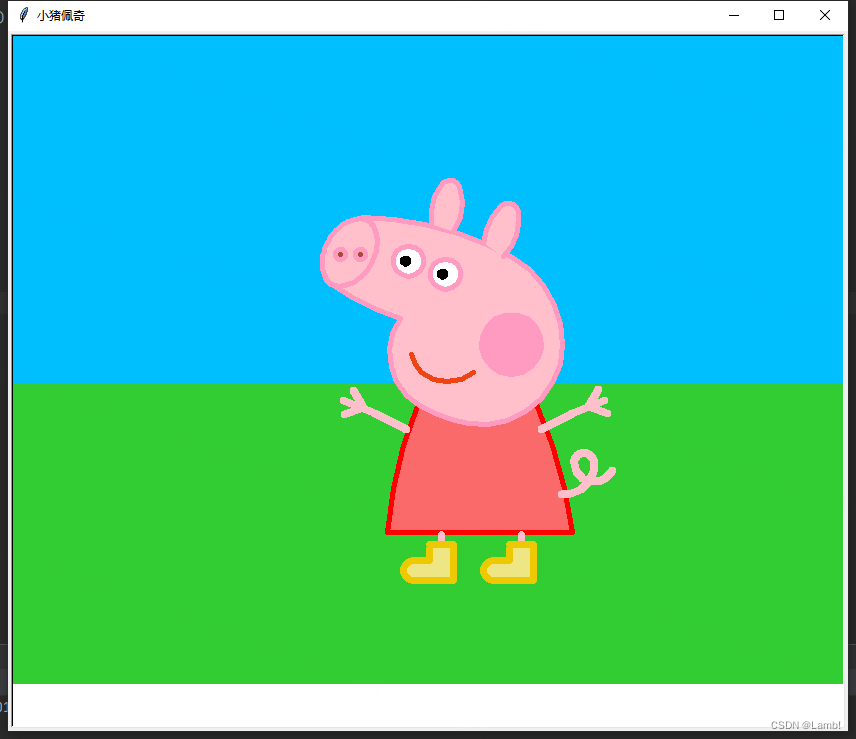Close the 小猪佩奇 window
The image size is (856, 739).
click(x=825, y=15)
